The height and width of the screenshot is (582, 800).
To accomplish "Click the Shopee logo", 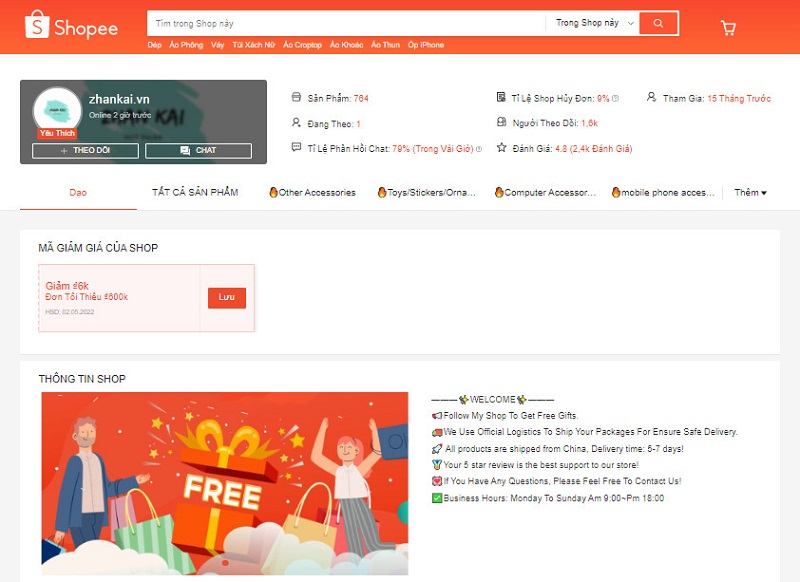I will coord(71,27).
